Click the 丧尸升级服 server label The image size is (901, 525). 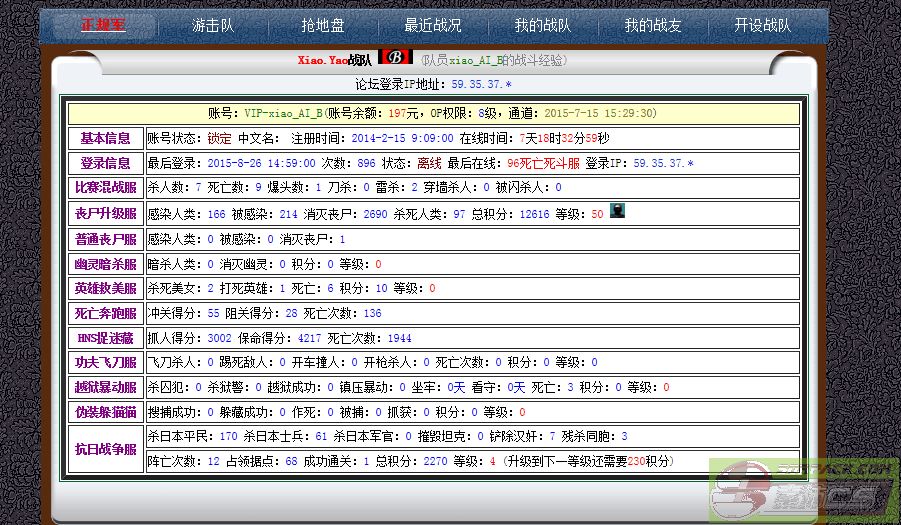click(x=105, y=213)
